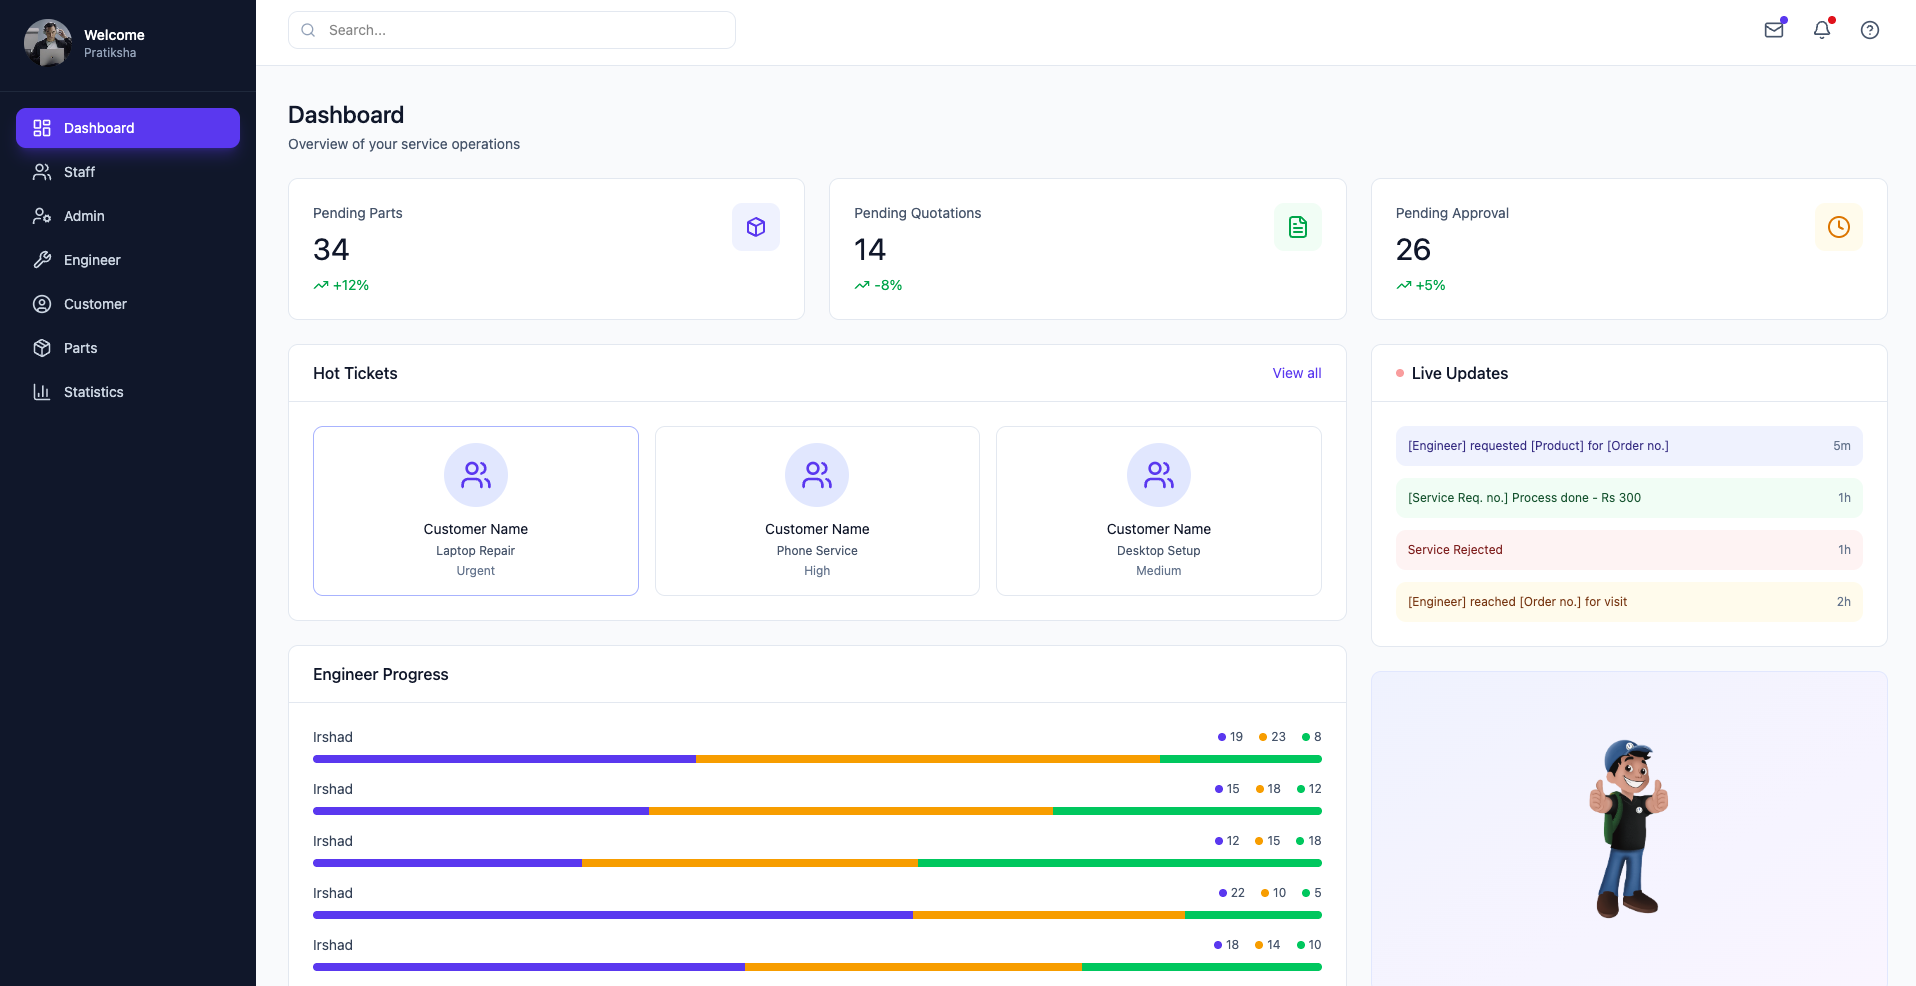Click the notifications bell icon
This screenshot has width=1916, height=986.
[1821, 30]
